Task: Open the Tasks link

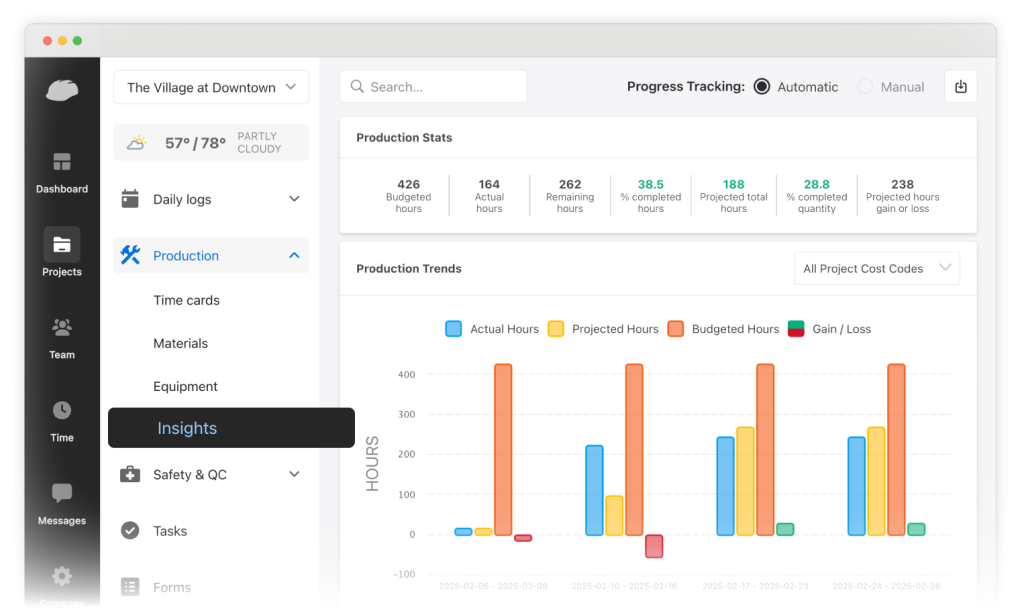Action: tap(170, 531)
